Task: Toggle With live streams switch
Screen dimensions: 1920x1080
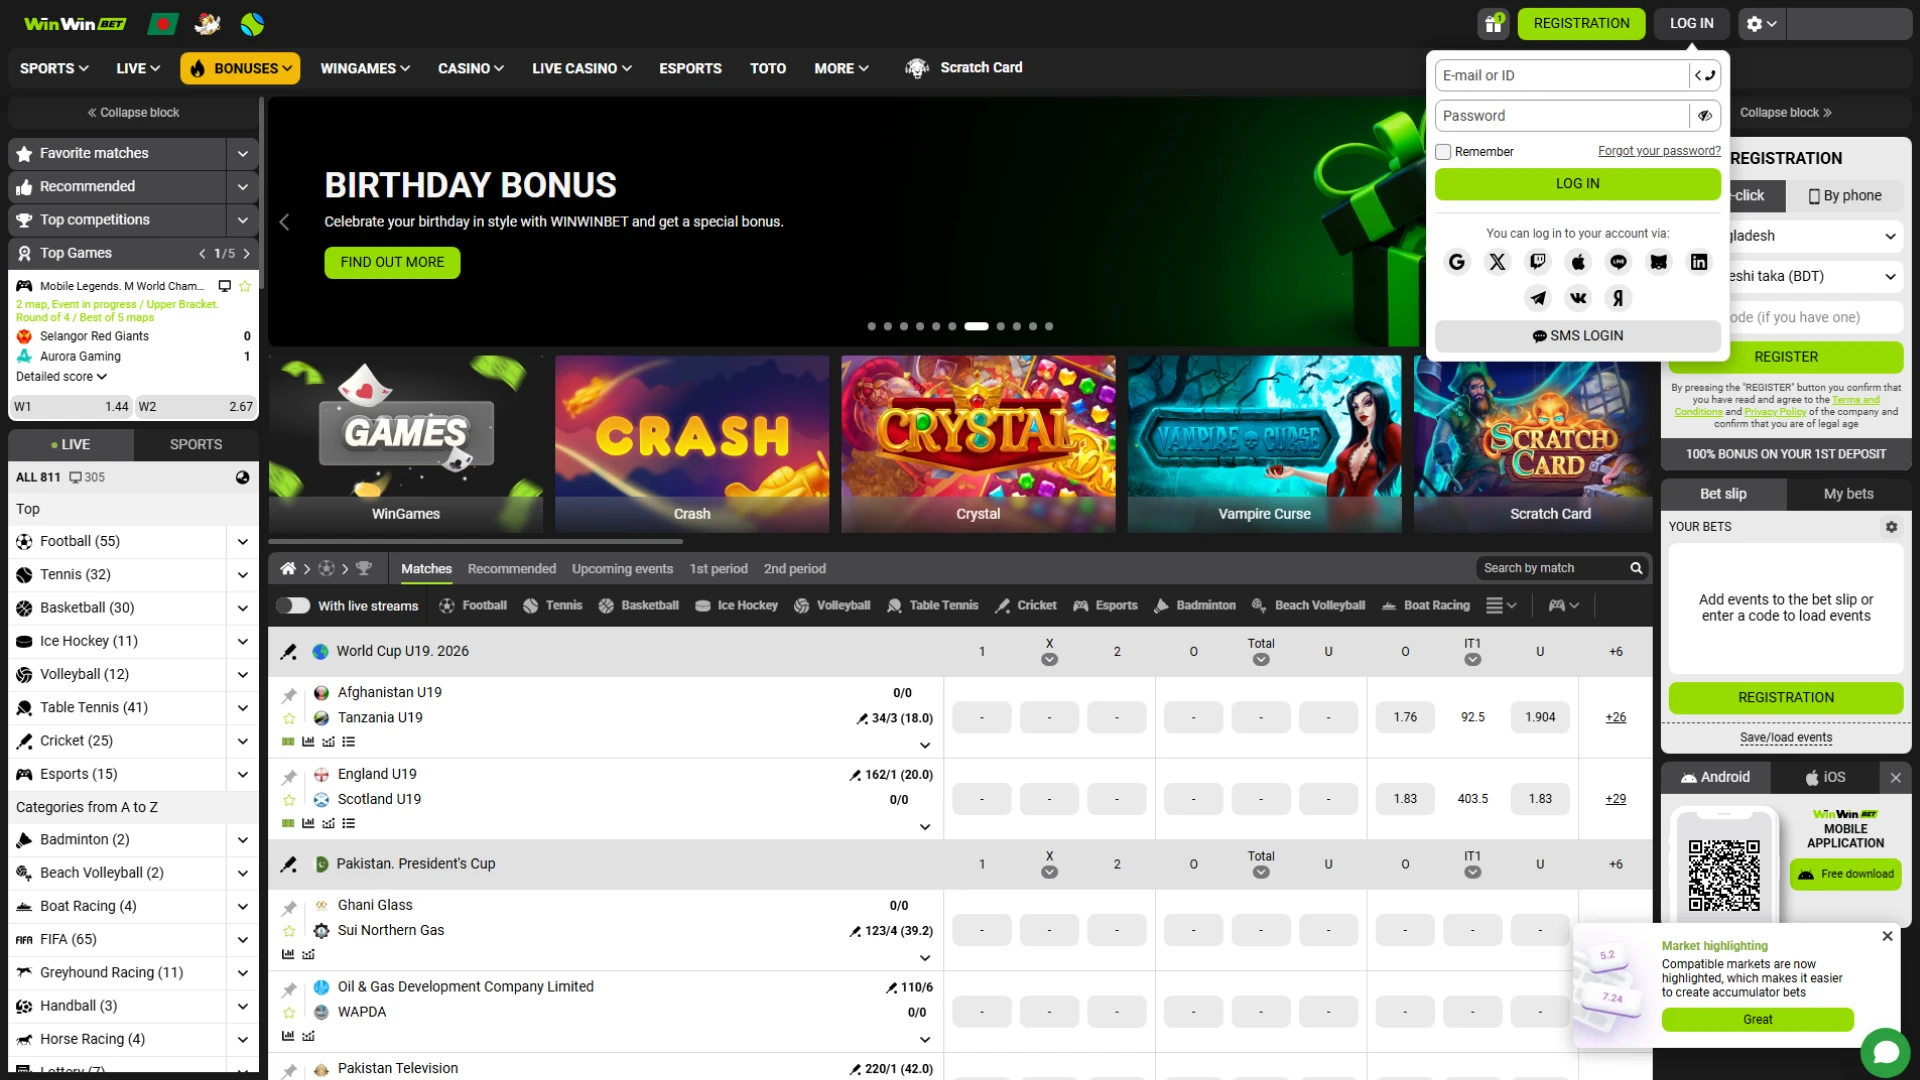Action: point(293,606)
